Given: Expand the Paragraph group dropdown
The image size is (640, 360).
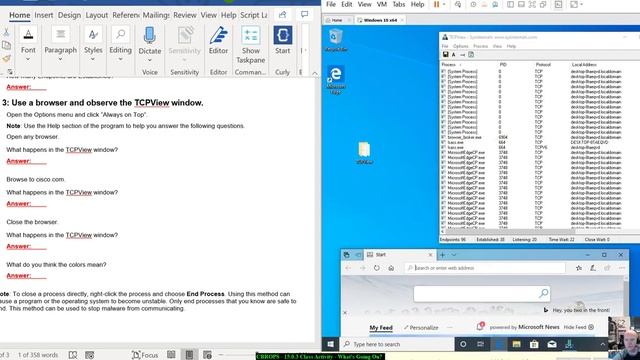Looking at the screenshot, I should click(60, 59).
